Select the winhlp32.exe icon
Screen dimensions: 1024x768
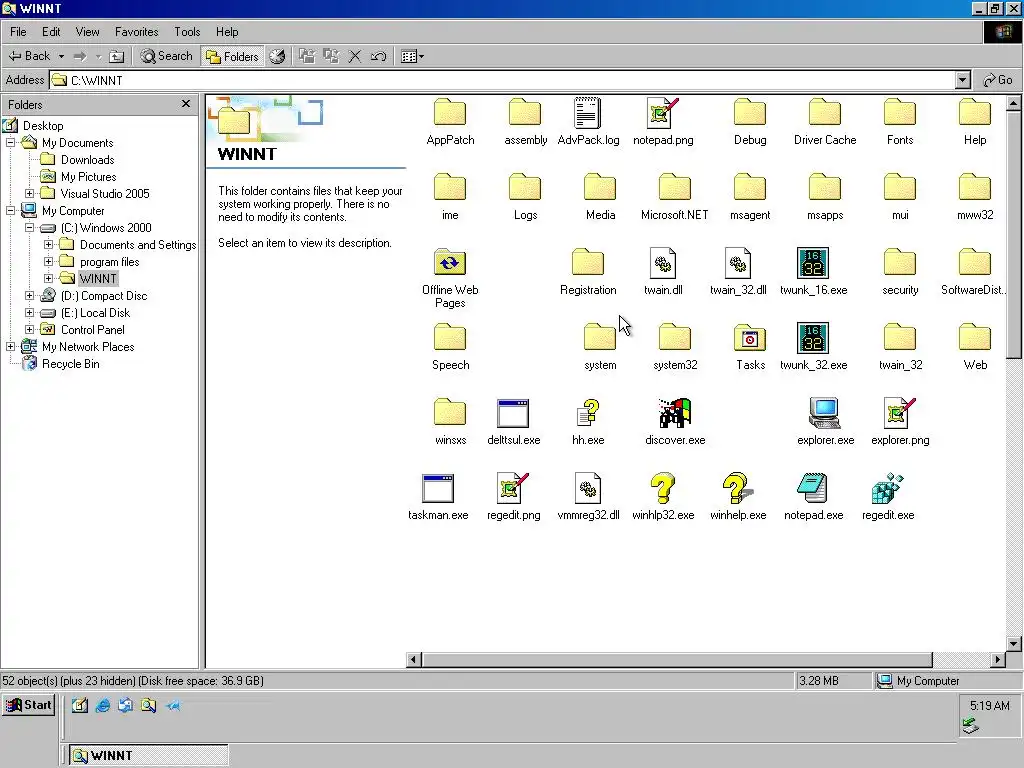pos(662,488)
